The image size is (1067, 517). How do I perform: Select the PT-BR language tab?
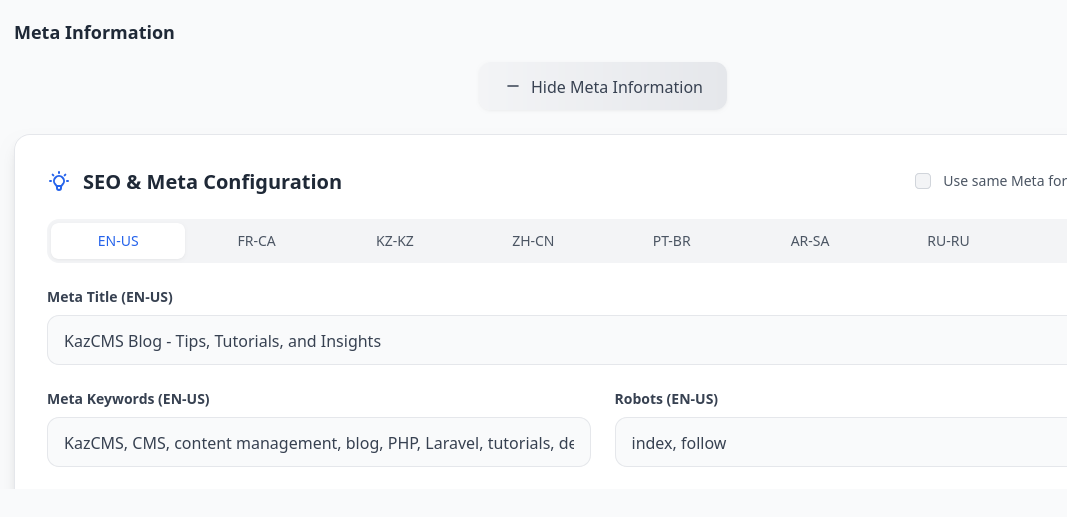pyautogui.click(x=672, y=241)
